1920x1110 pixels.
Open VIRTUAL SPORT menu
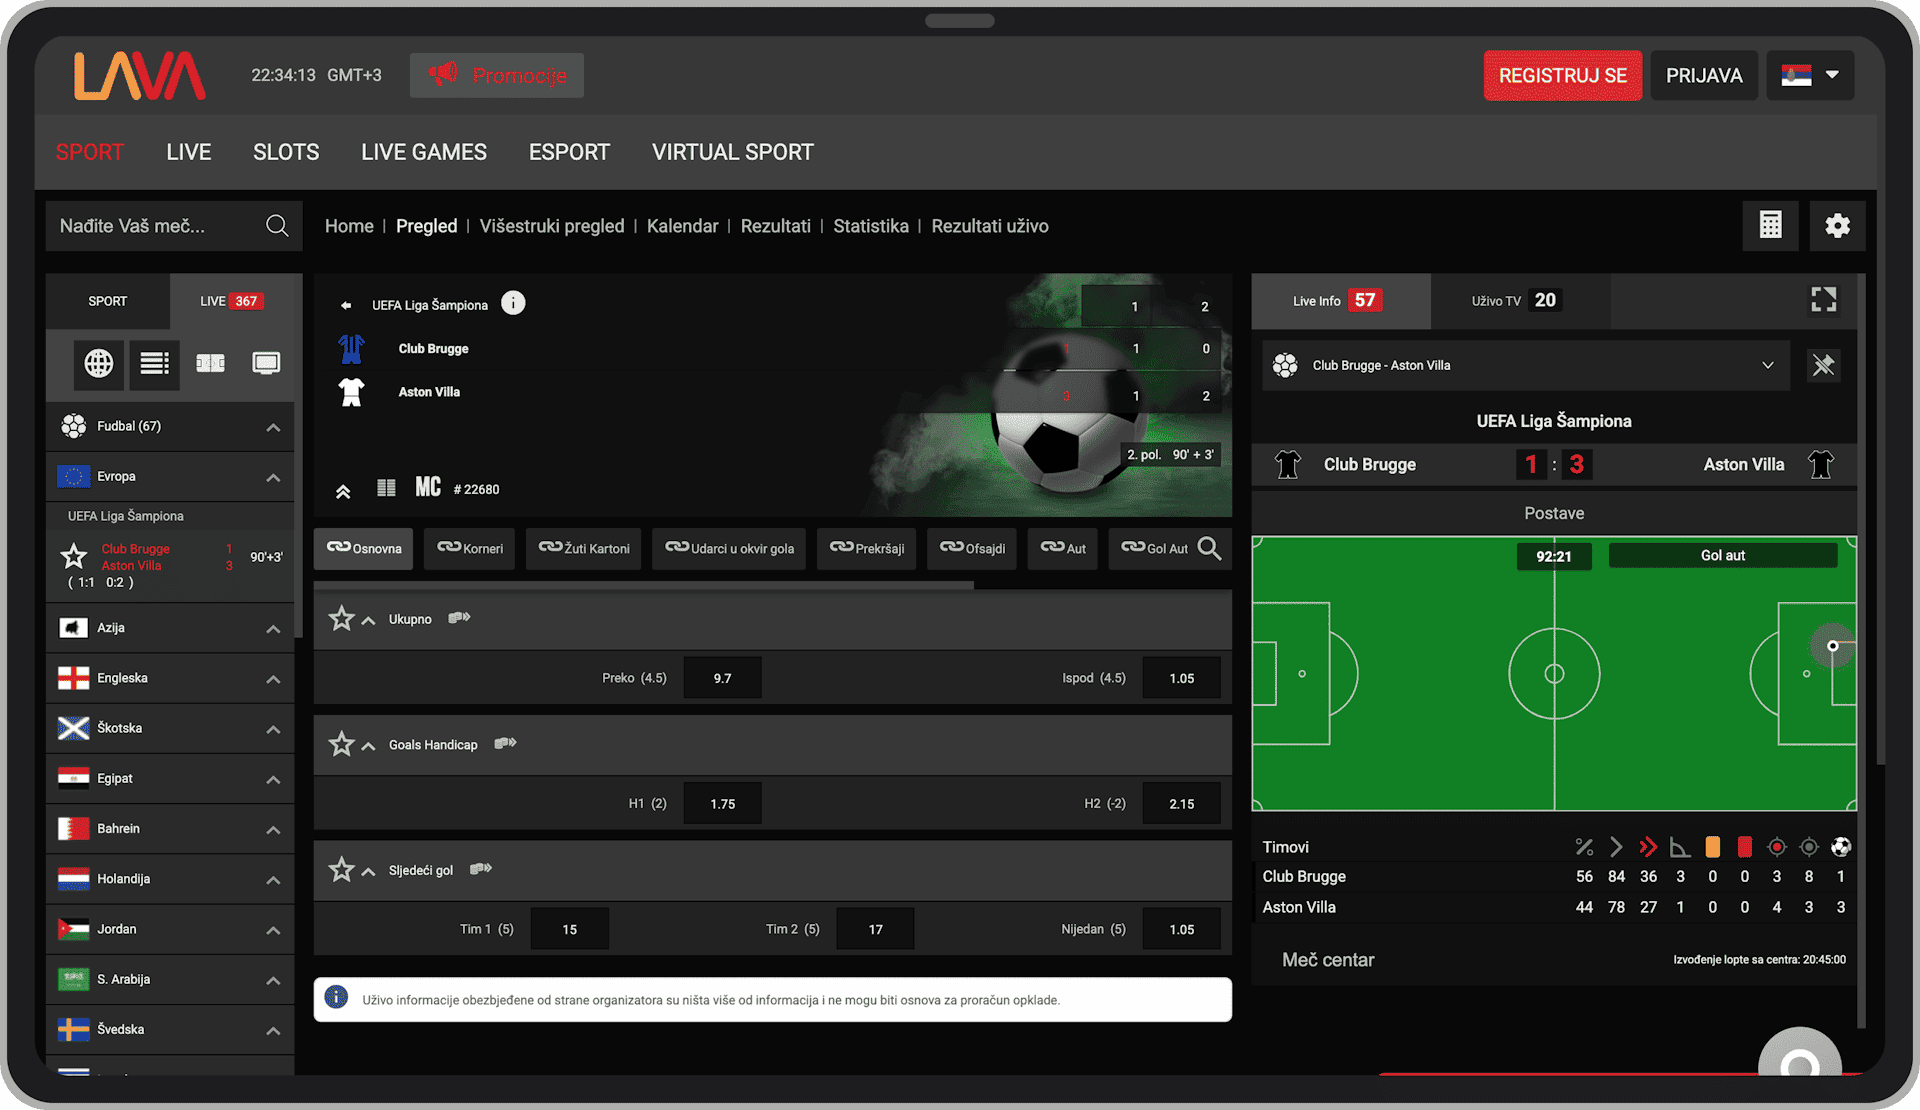tap(733, 152)
